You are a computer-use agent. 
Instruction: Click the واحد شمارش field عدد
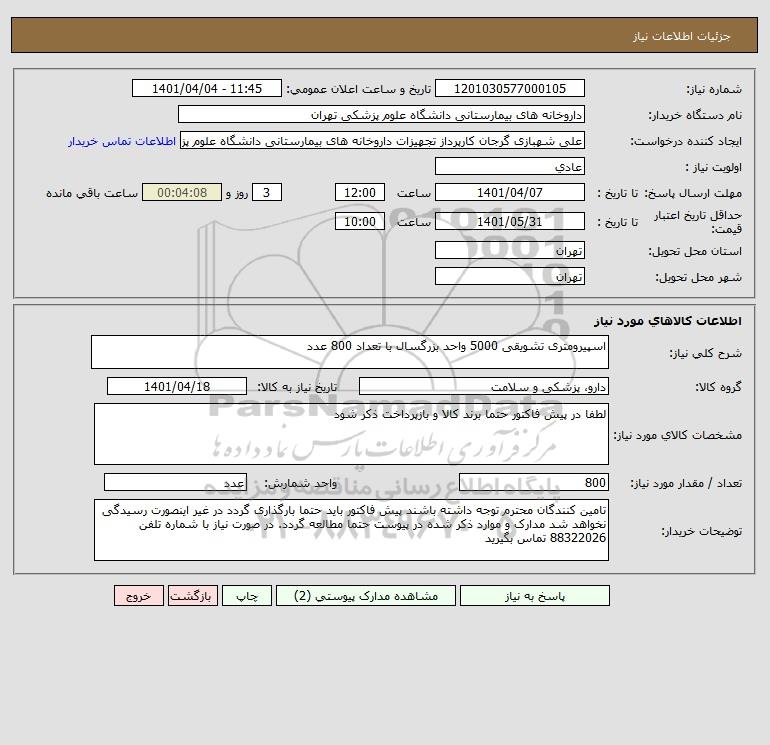pyautogui.click(x=175, y=482)
